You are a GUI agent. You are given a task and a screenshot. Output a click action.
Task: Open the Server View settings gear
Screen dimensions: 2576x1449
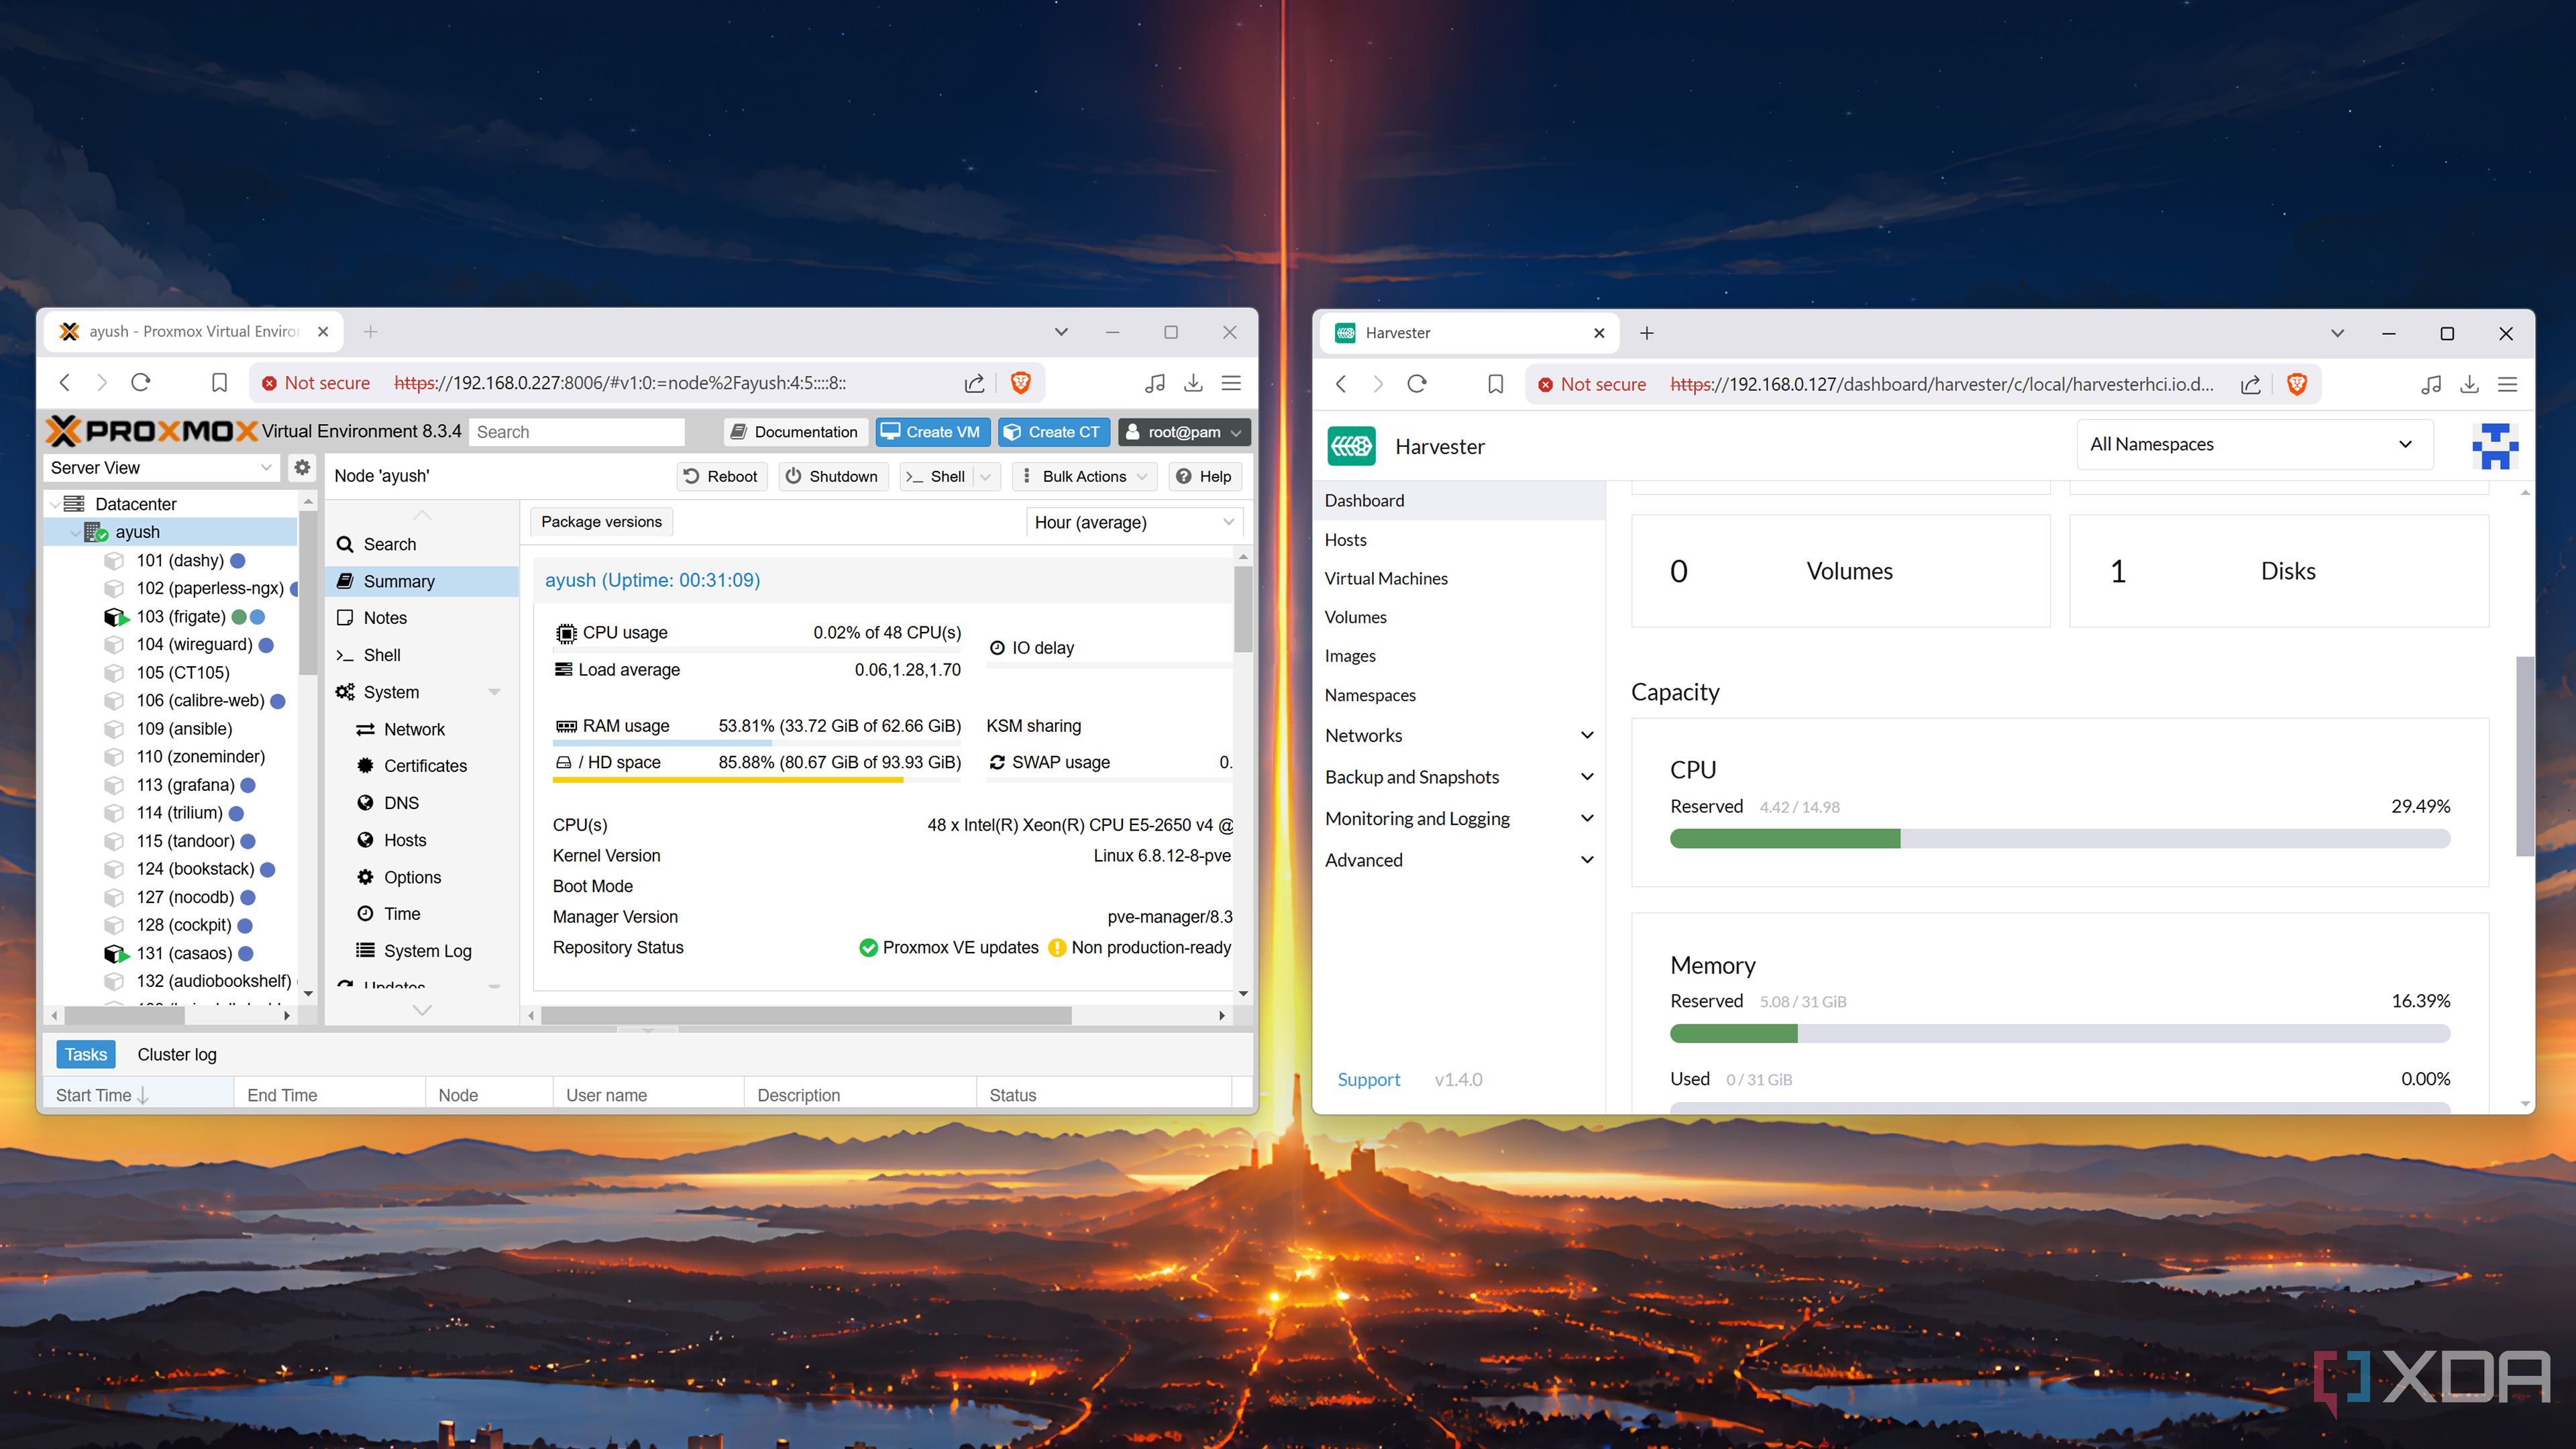[301, 467]
